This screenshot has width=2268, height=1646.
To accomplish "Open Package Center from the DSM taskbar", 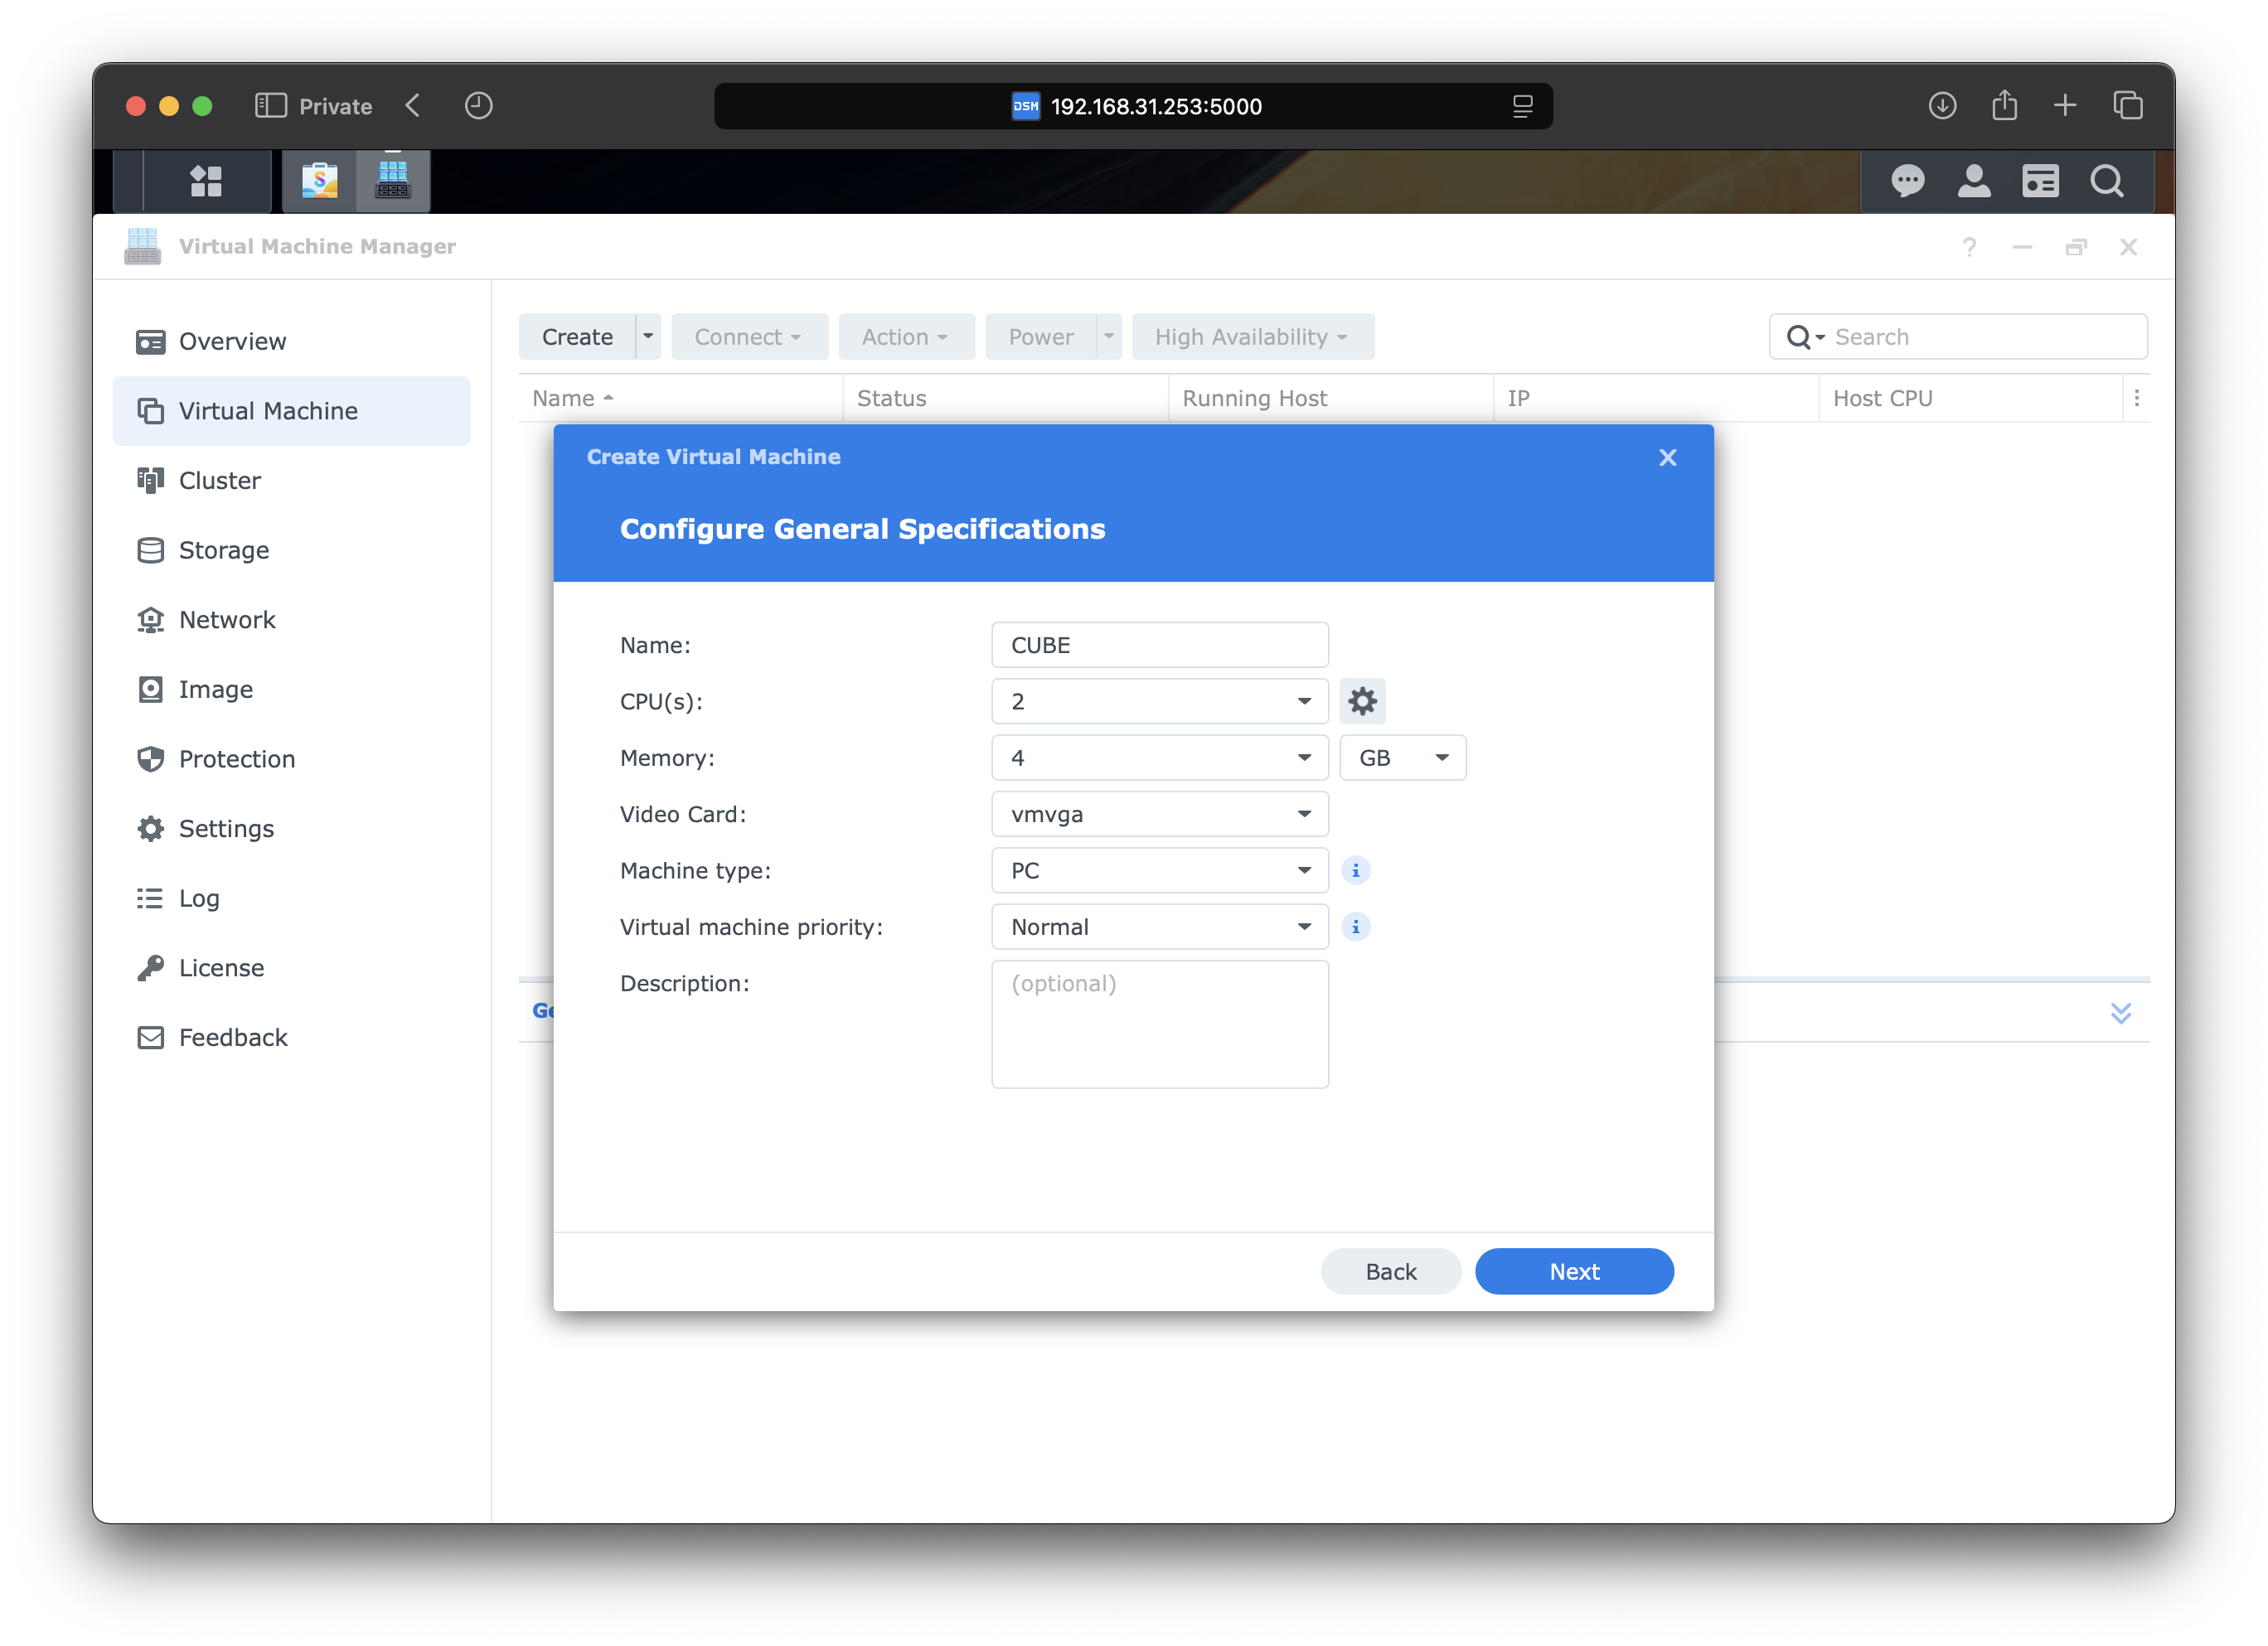I will point(320,181).
